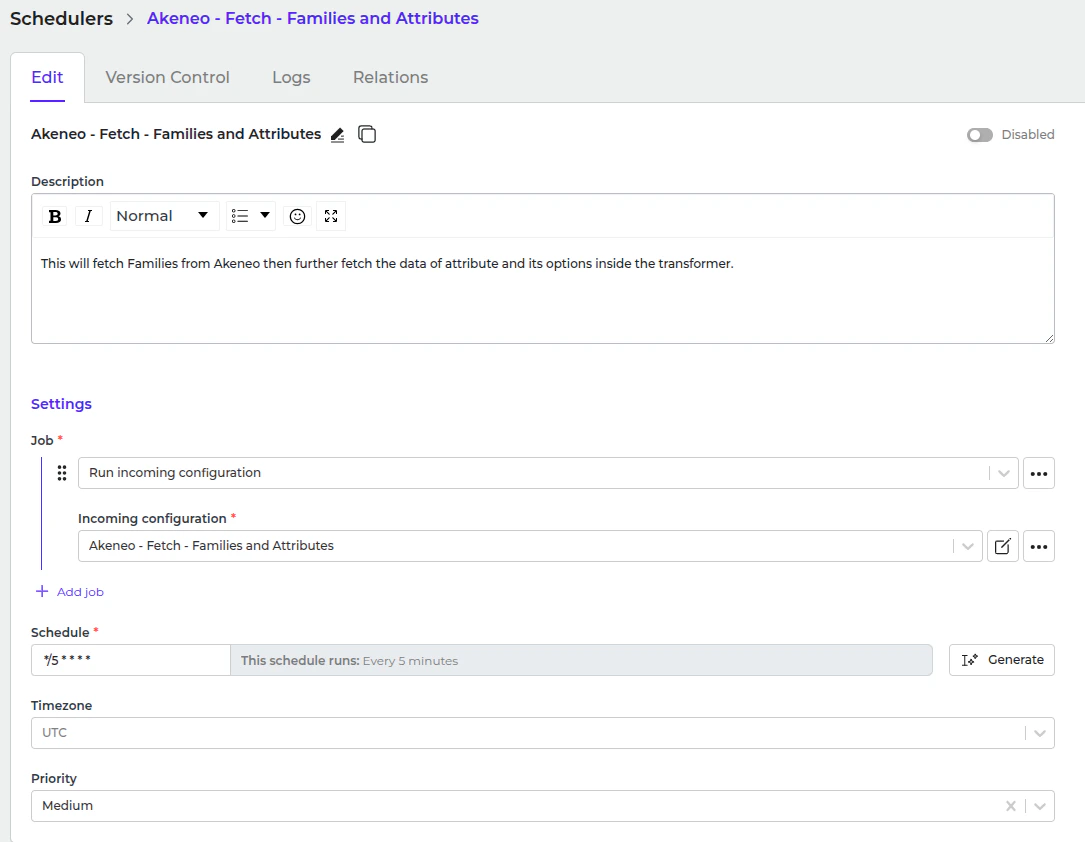Switch to the Edit tab
Image resolution: width=1085 pixels, height=842 pixels.
pyautogui.click(x=47, y=77)
